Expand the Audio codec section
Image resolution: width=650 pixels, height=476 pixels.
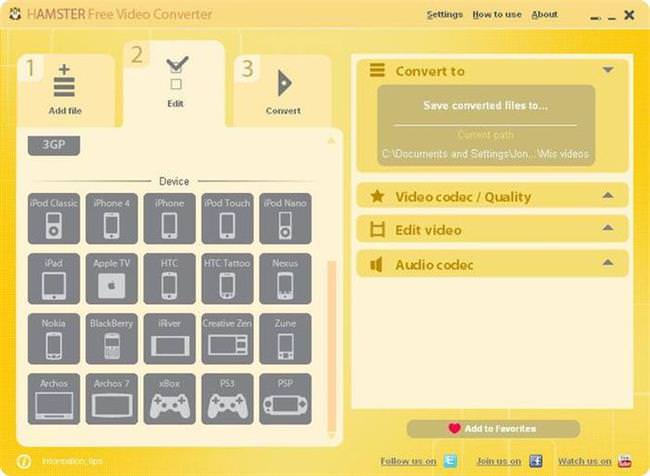[492, 264]
